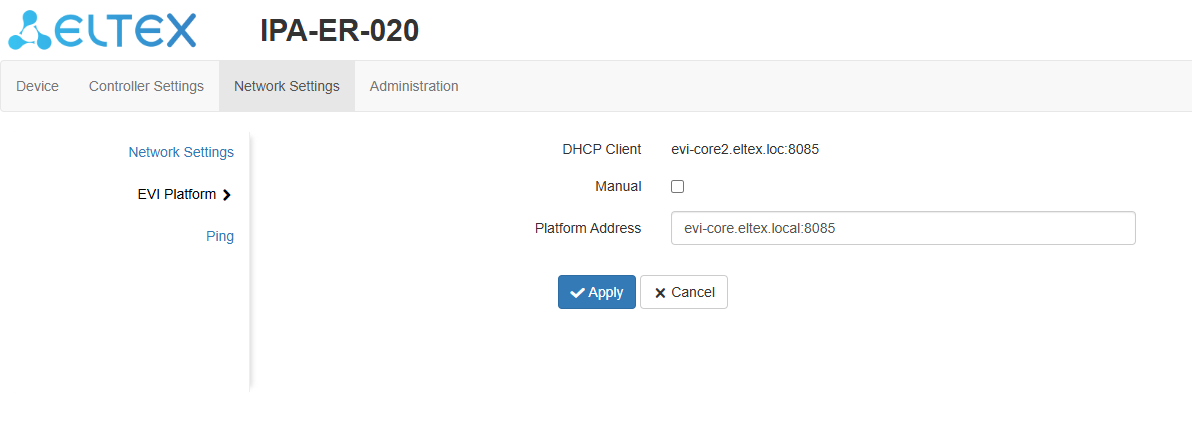Image resolution: width=1192 pixels, height=425 pixels.
Task: Click the X icon on Cancel
Action: (660, 293)
